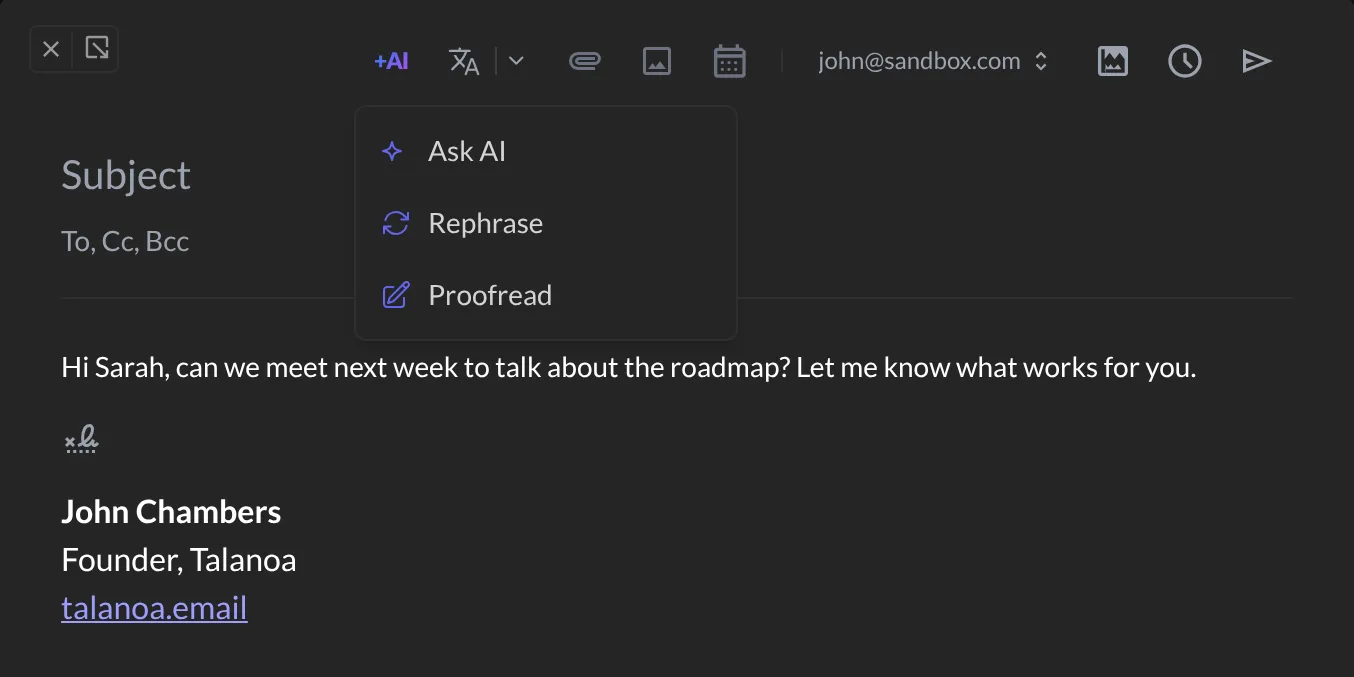Select Proofread in the AI menu
The image size is (1354, 677).
(546, 295)
